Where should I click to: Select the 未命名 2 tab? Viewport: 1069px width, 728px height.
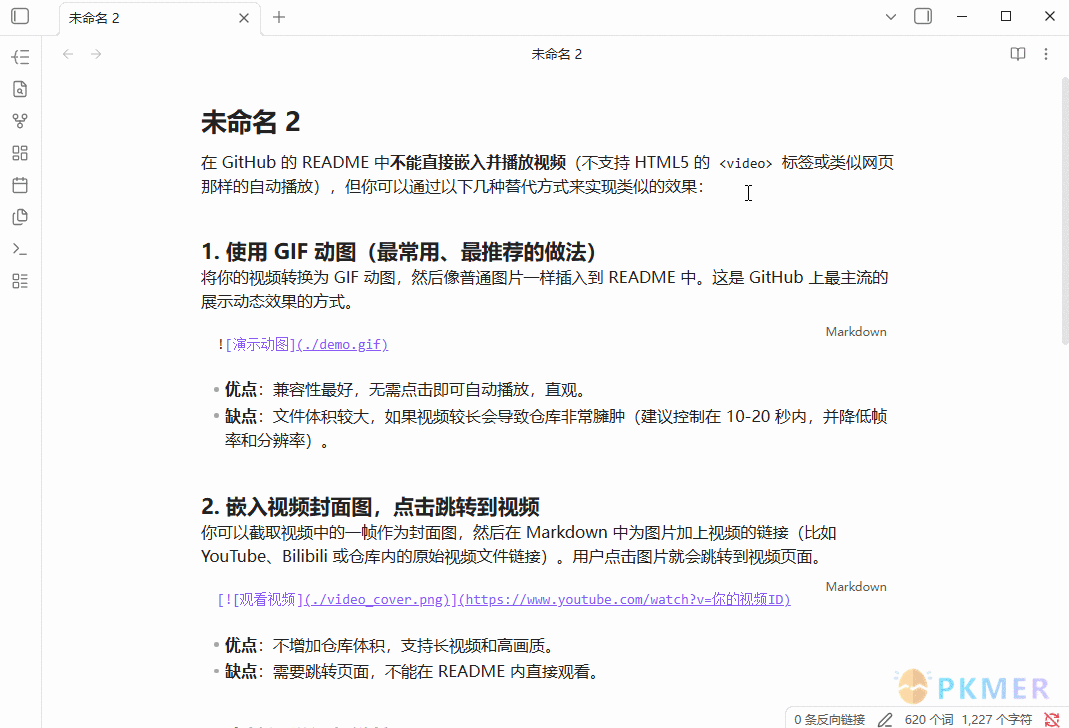160,18
